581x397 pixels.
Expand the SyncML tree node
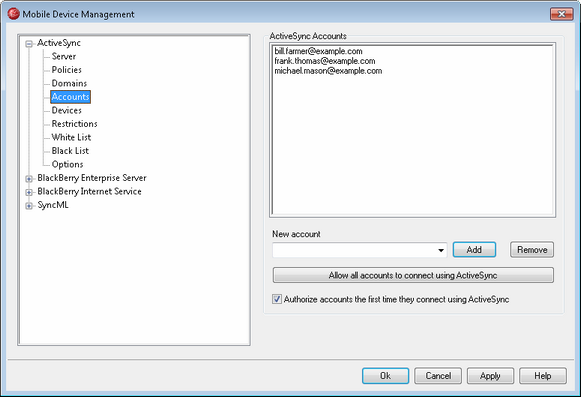tap(29, 206)
